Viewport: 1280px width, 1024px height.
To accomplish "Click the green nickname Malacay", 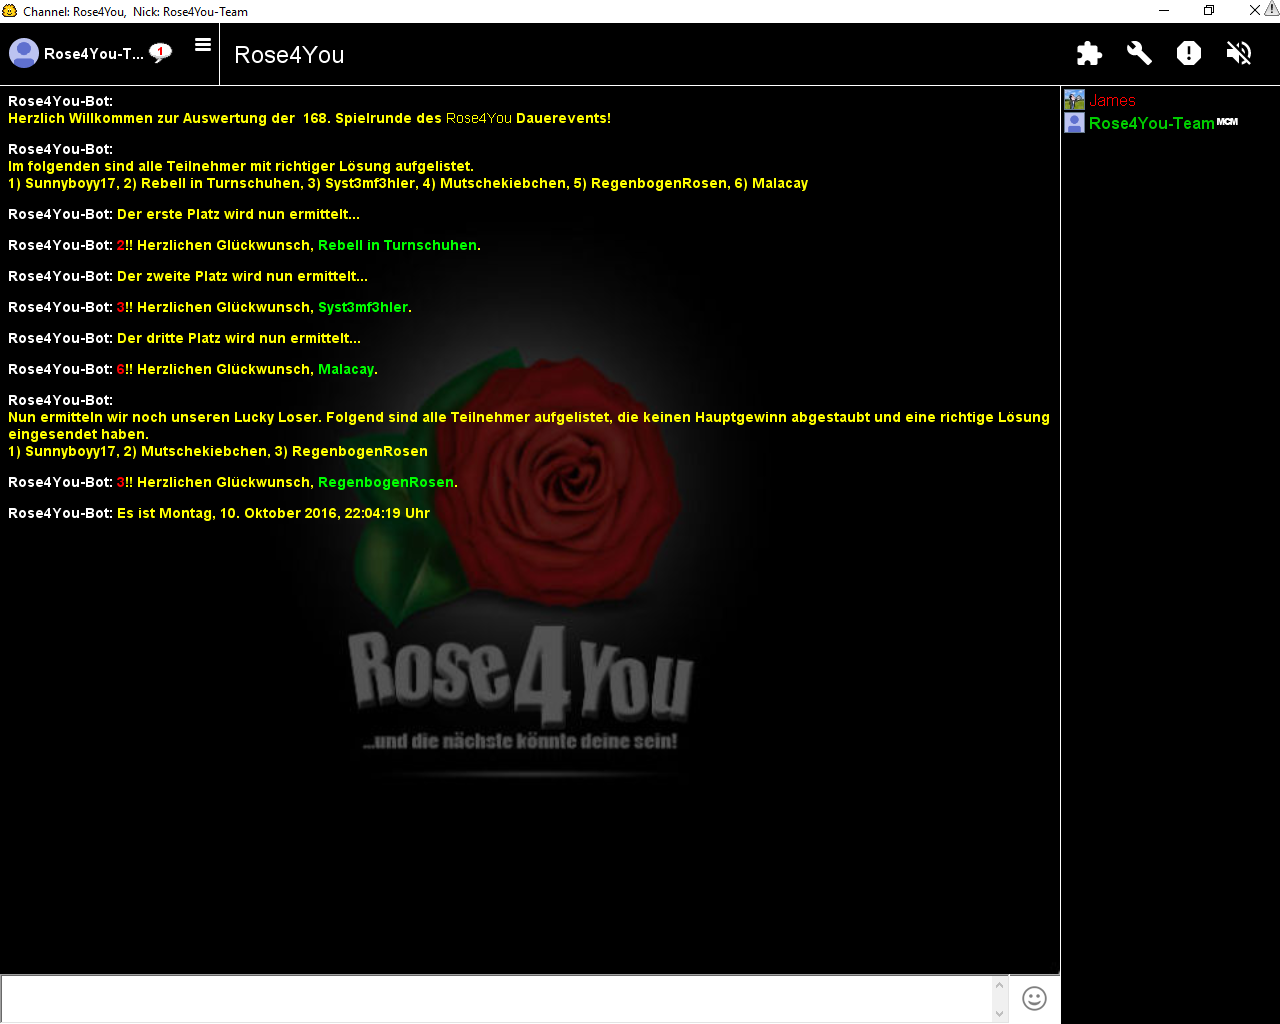I will 345,370.
